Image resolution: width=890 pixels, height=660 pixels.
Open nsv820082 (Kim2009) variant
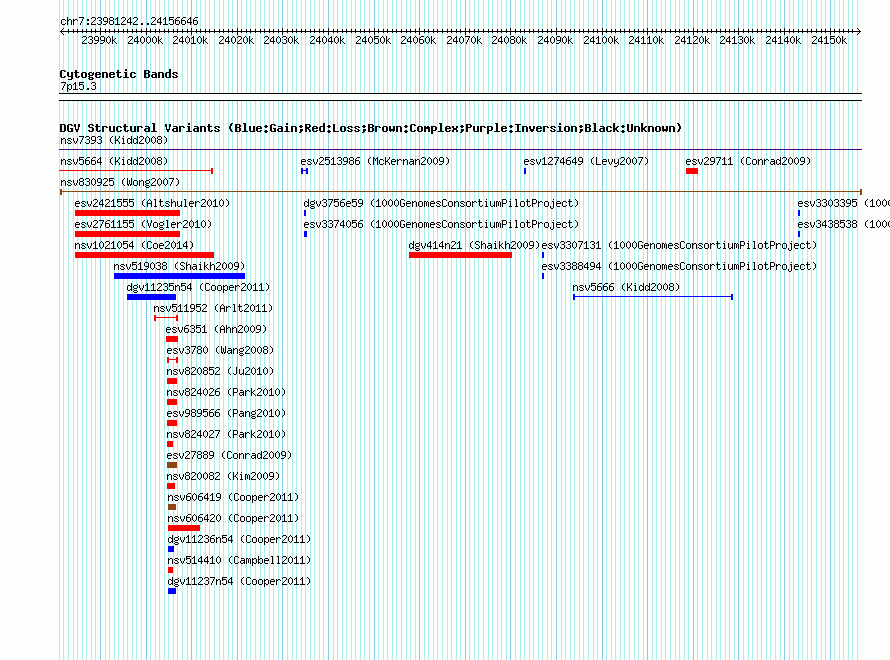point(223,476)
